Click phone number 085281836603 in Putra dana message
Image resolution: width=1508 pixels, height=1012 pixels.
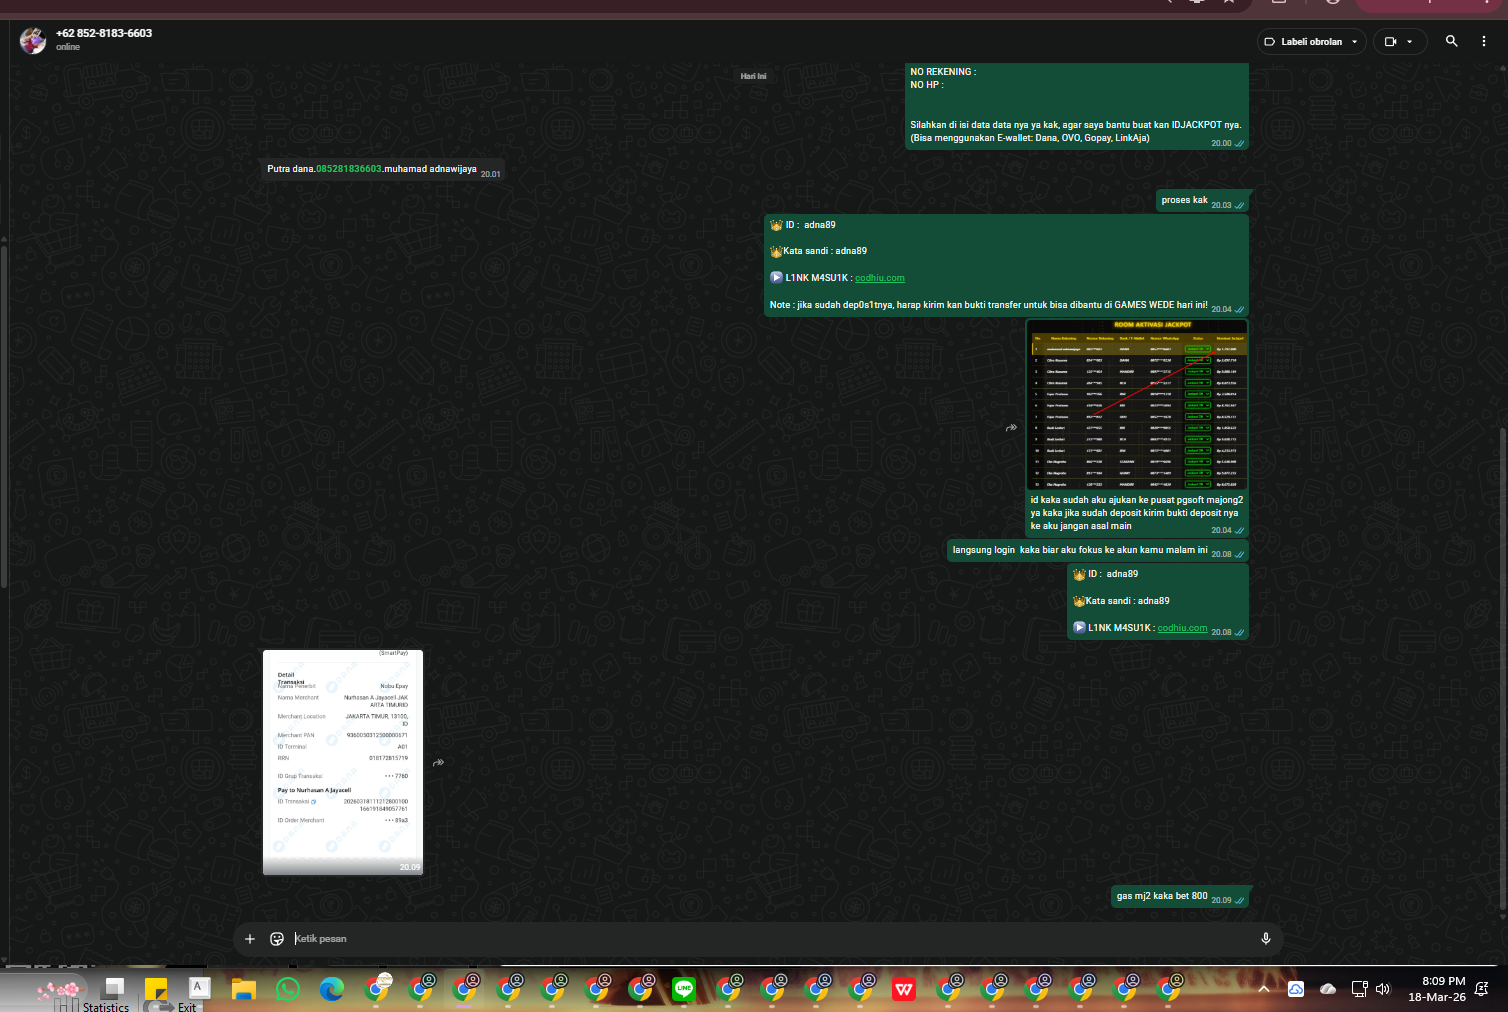point(349,169)
